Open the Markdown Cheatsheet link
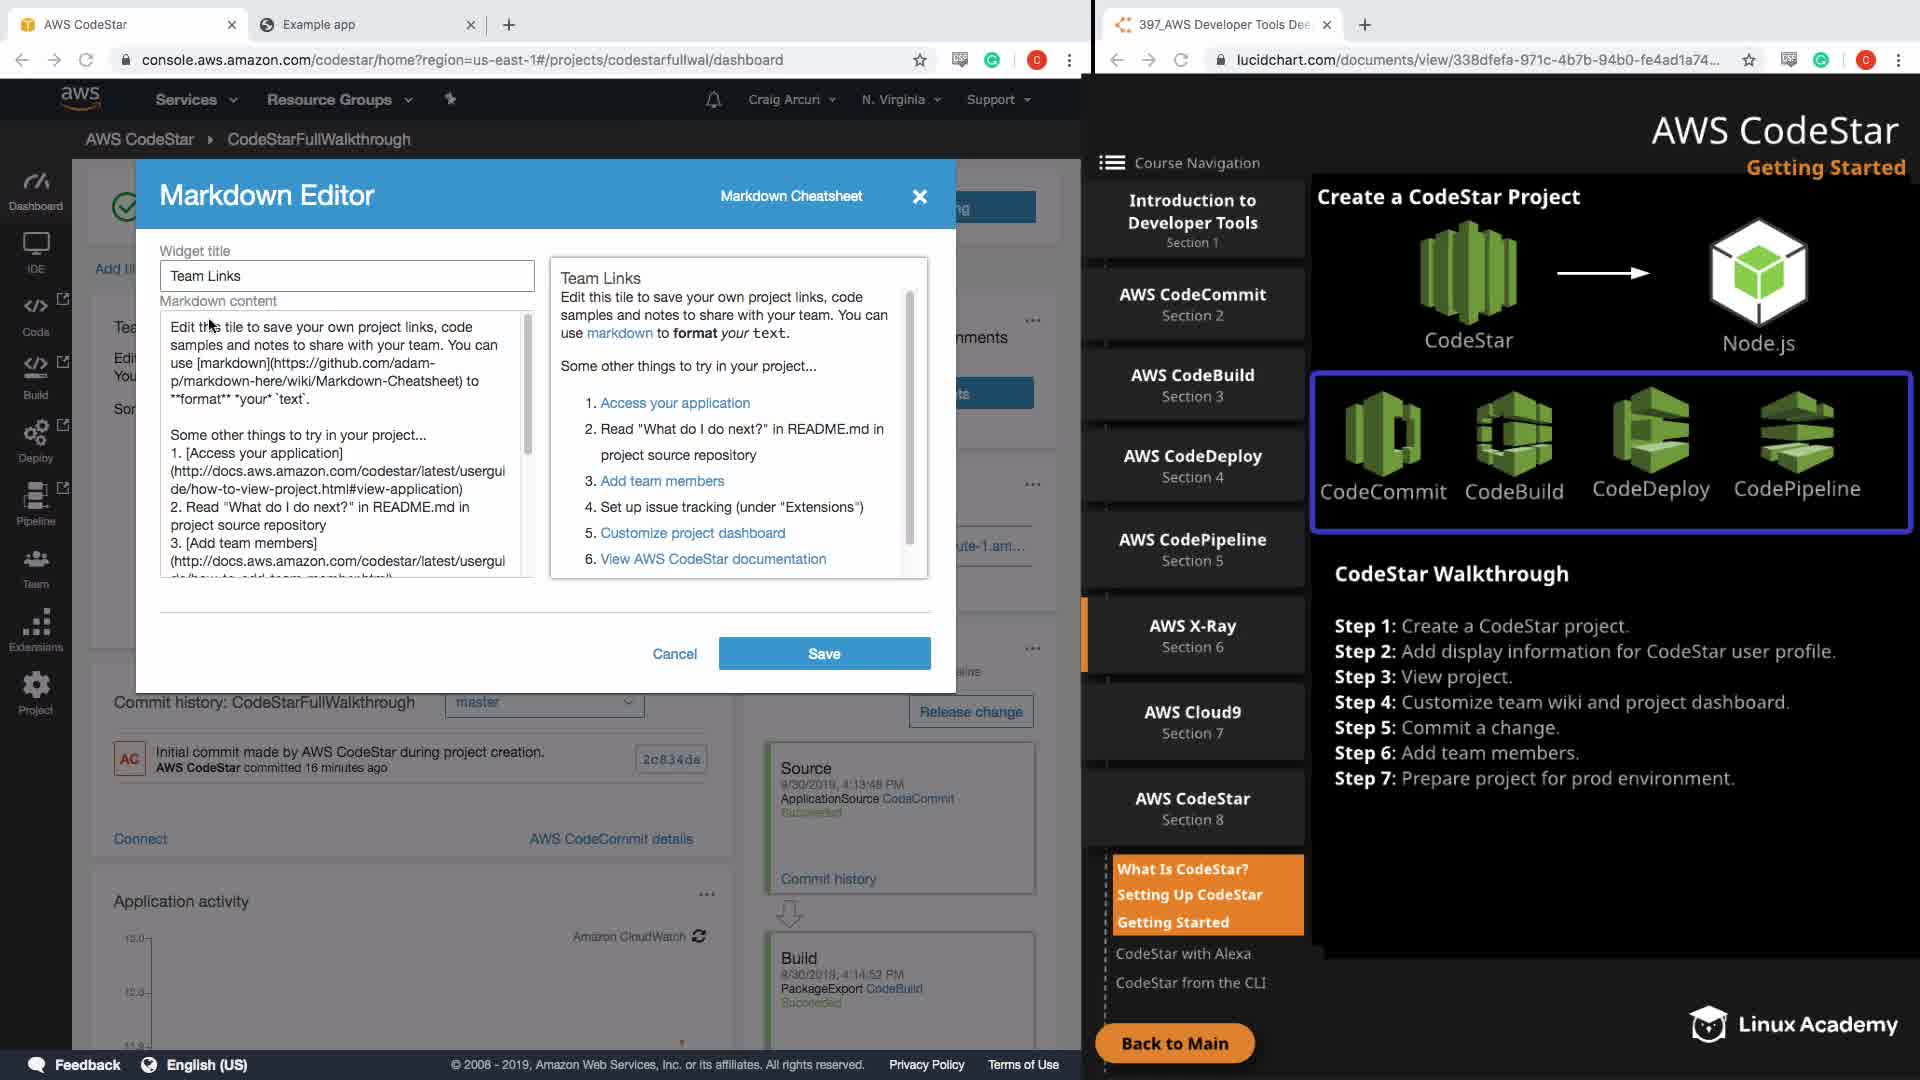1920x1080 pixels. point(790,196)
